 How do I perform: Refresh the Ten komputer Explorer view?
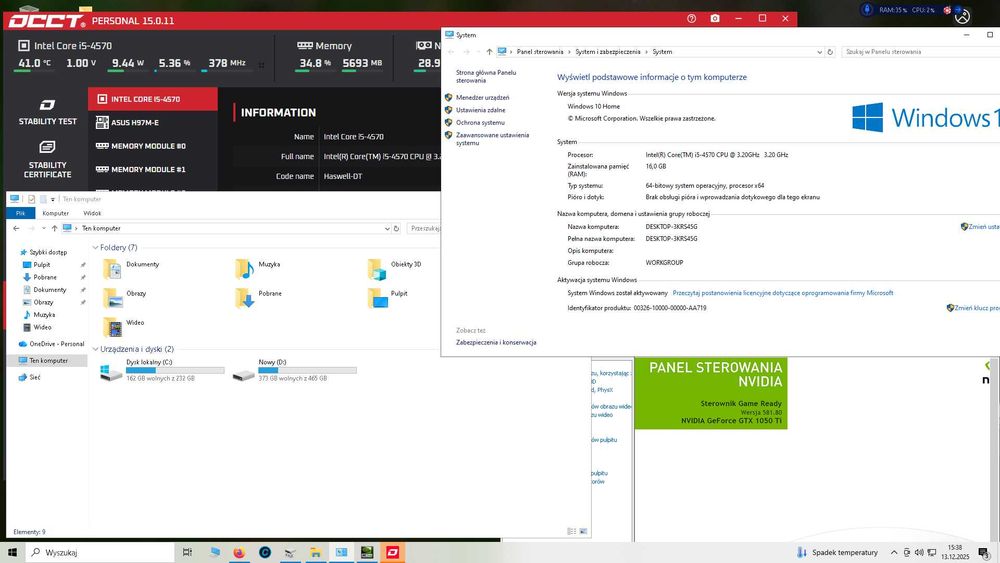coord(396,228)
